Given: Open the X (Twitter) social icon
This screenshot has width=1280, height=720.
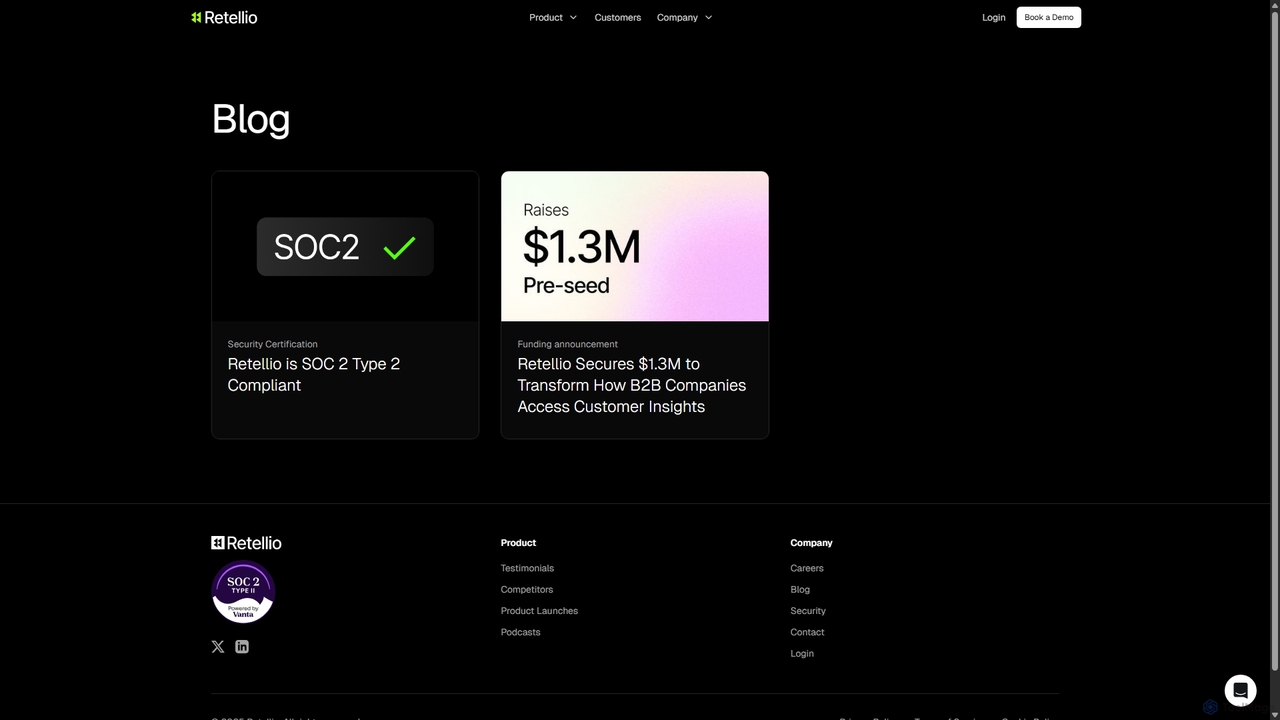Looking at the screenshot, I should 218,647.
